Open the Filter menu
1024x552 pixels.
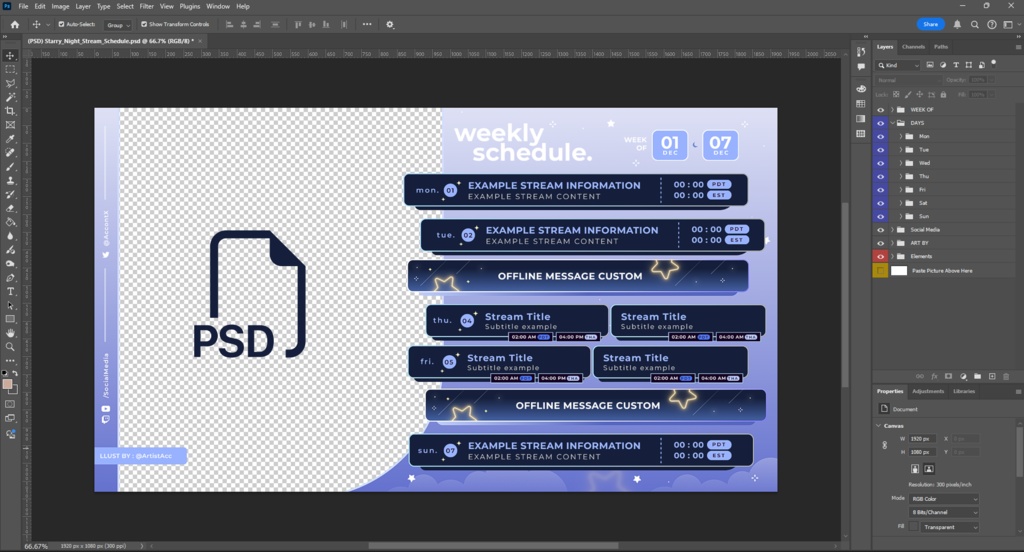[146, 7]
